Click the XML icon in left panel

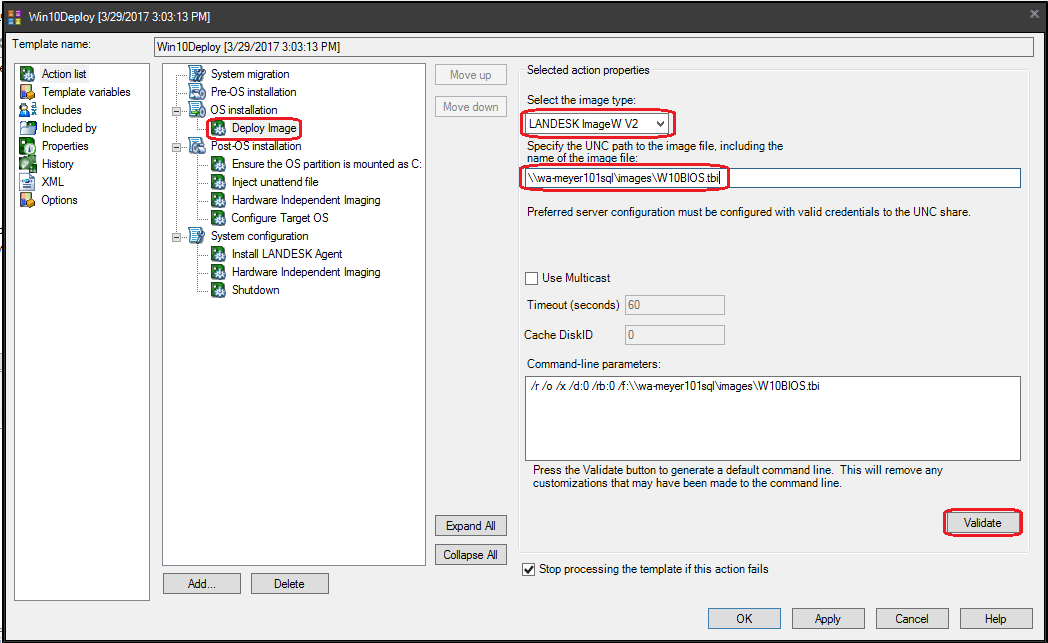pos(28,182)
